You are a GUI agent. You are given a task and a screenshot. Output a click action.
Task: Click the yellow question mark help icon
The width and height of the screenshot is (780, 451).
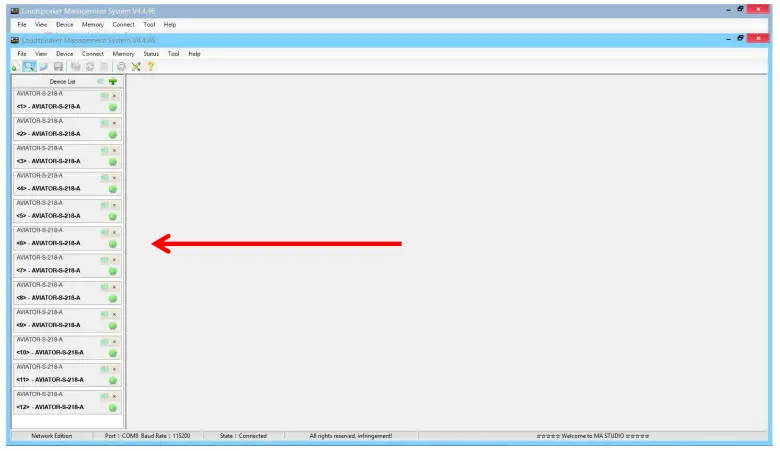click(x=151, y=66)
